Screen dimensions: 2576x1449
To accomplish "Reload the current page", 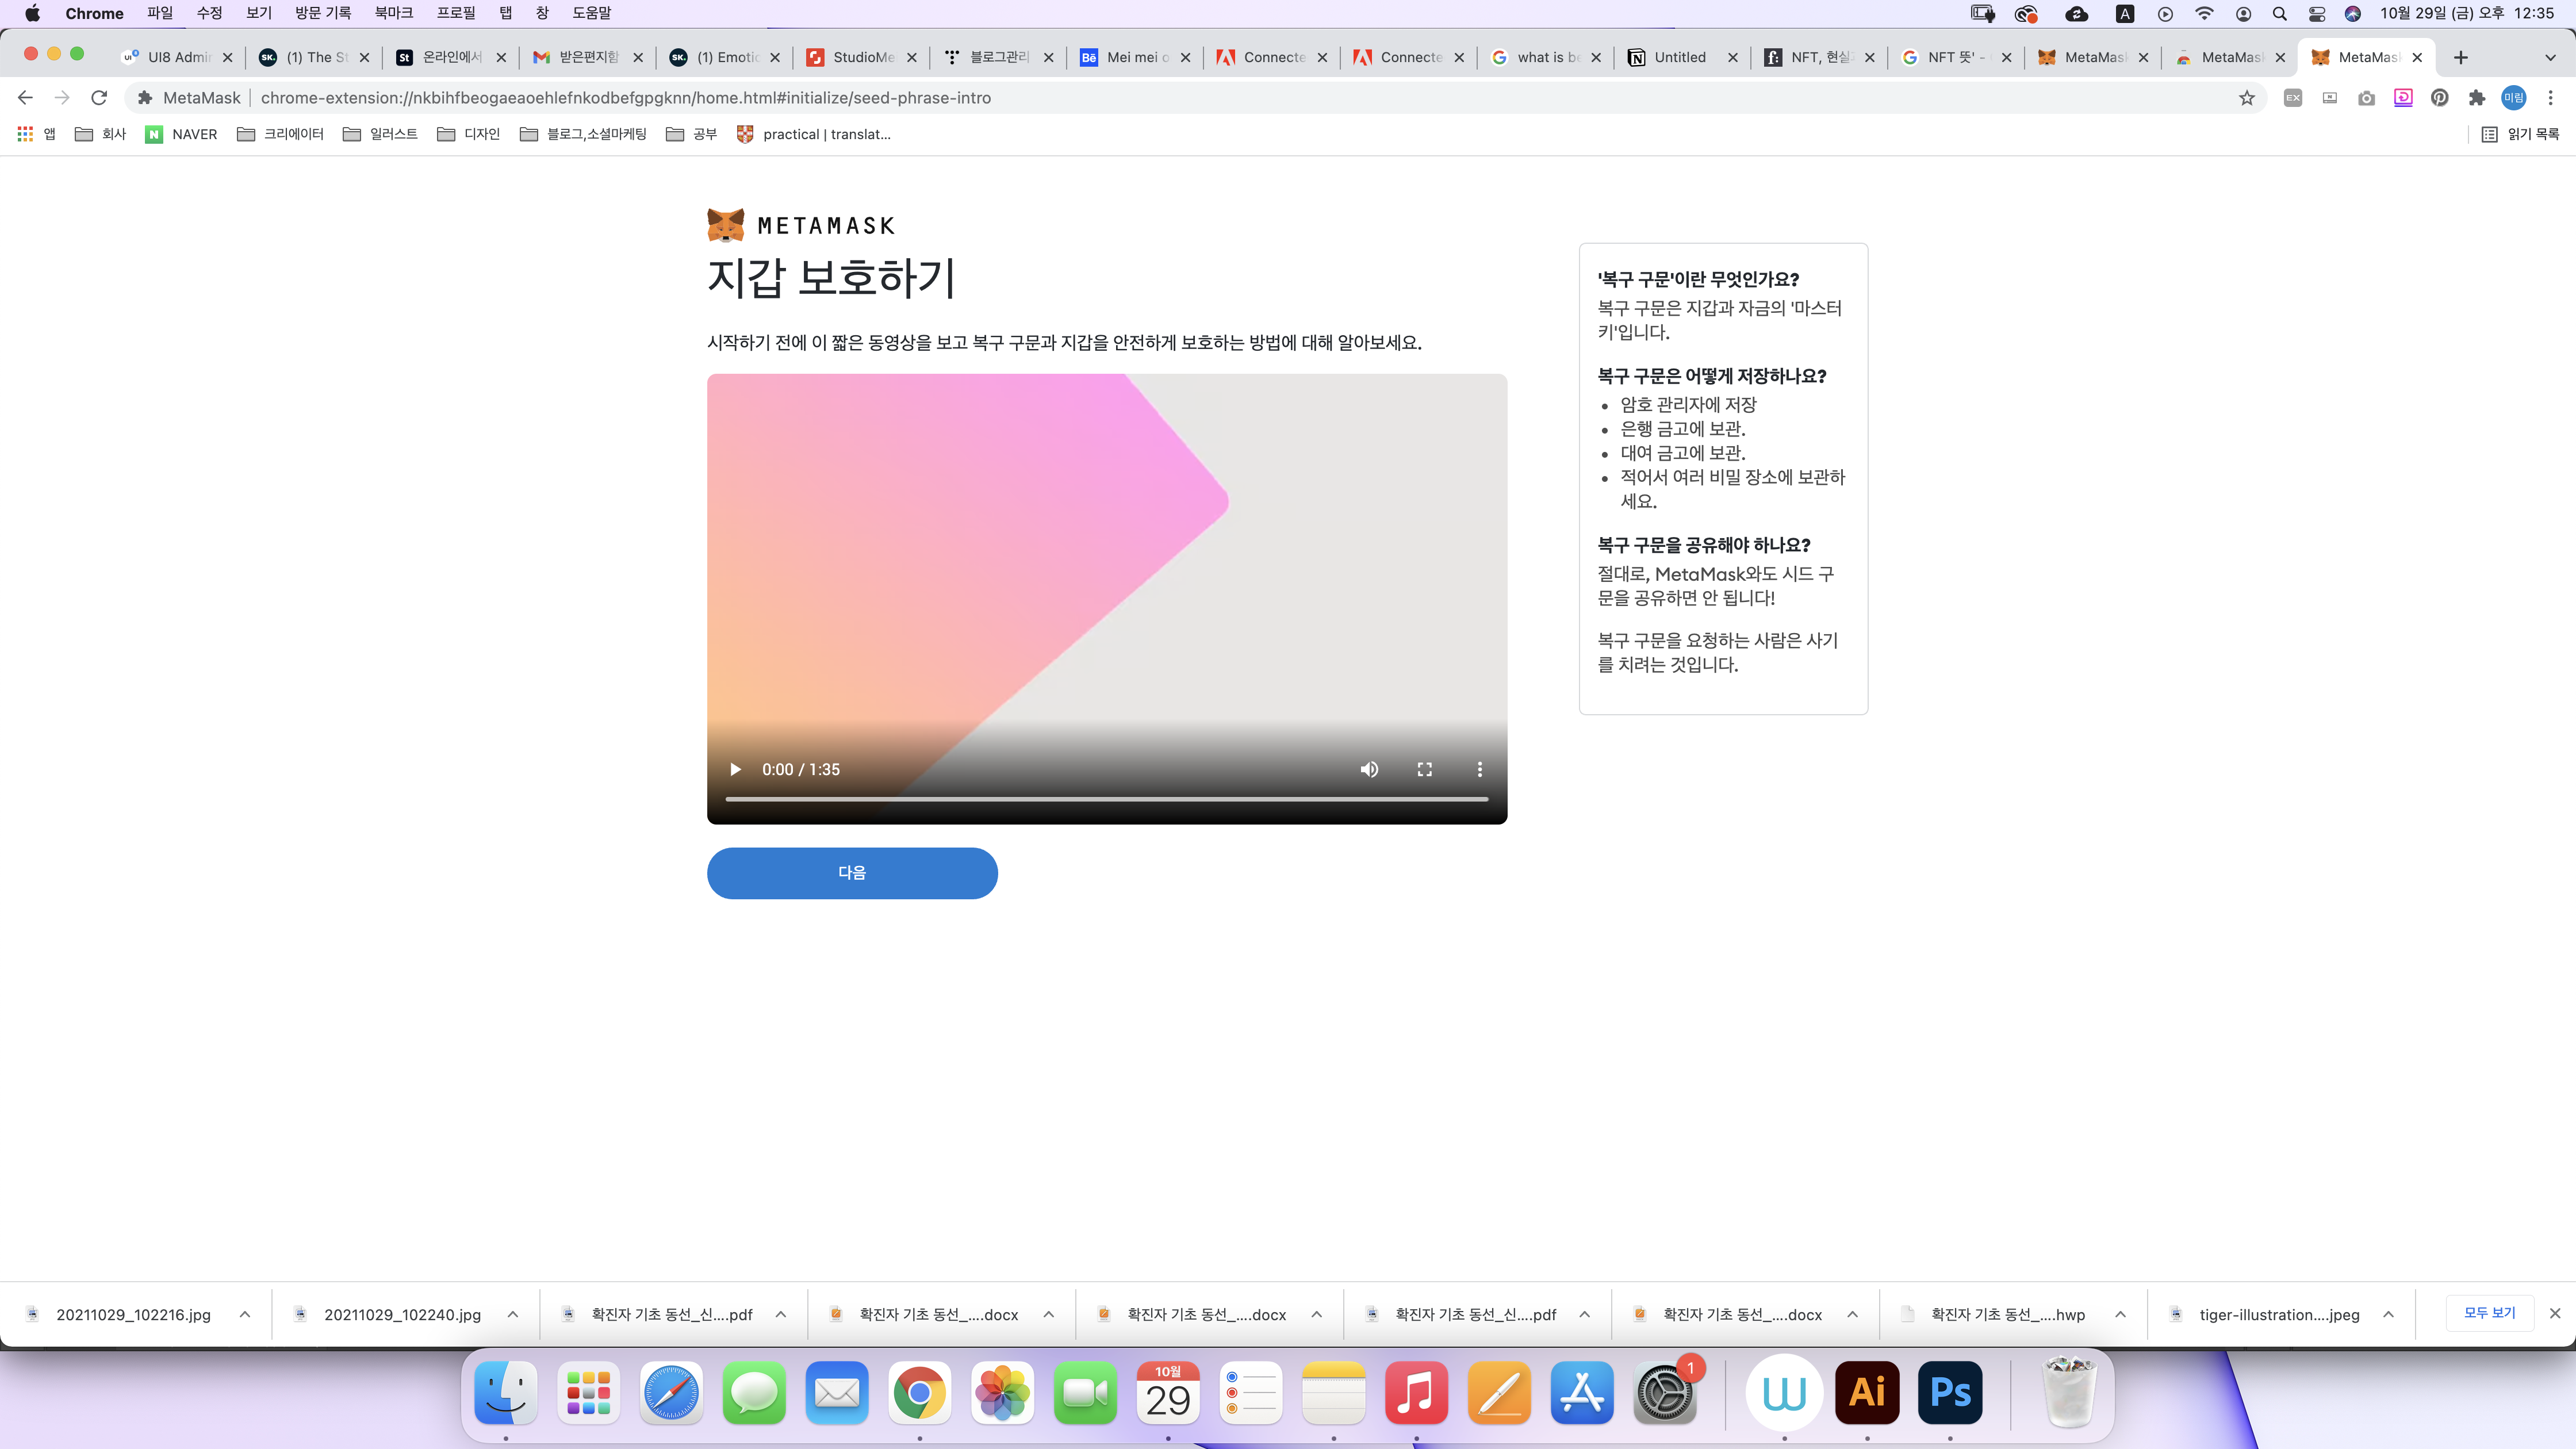I will (99, 97).
